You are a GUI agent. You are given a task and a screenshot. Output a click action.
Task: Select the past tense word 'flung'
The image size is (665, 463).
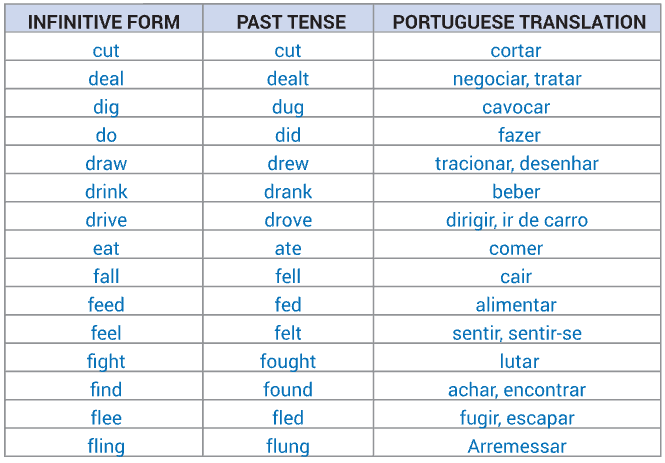click(x=288, y=447)
